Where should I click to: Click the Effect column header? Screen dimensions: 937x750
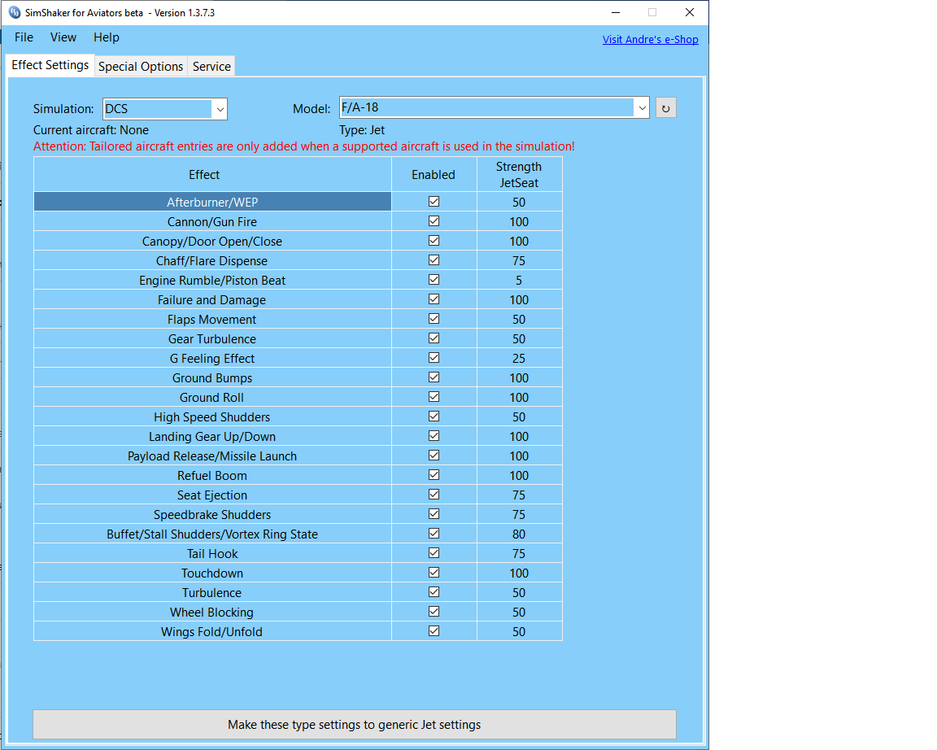click(212, 175)
